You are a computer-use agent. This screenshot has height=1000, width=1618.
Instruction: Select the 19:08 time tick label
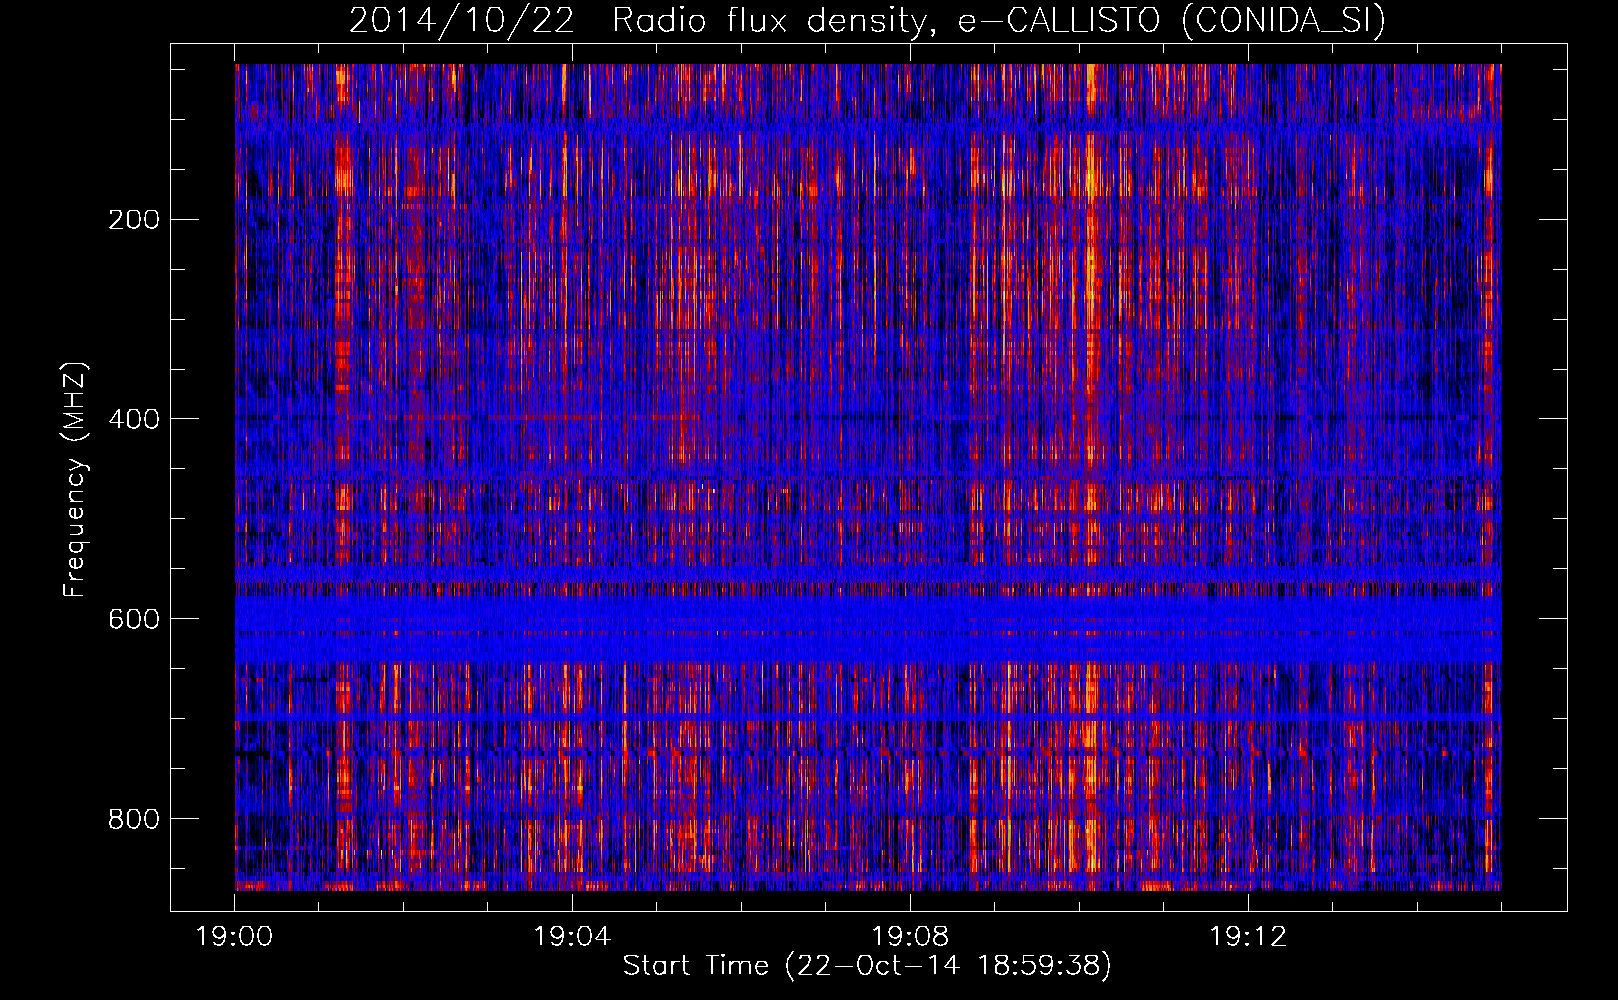(x=910, y=937)
